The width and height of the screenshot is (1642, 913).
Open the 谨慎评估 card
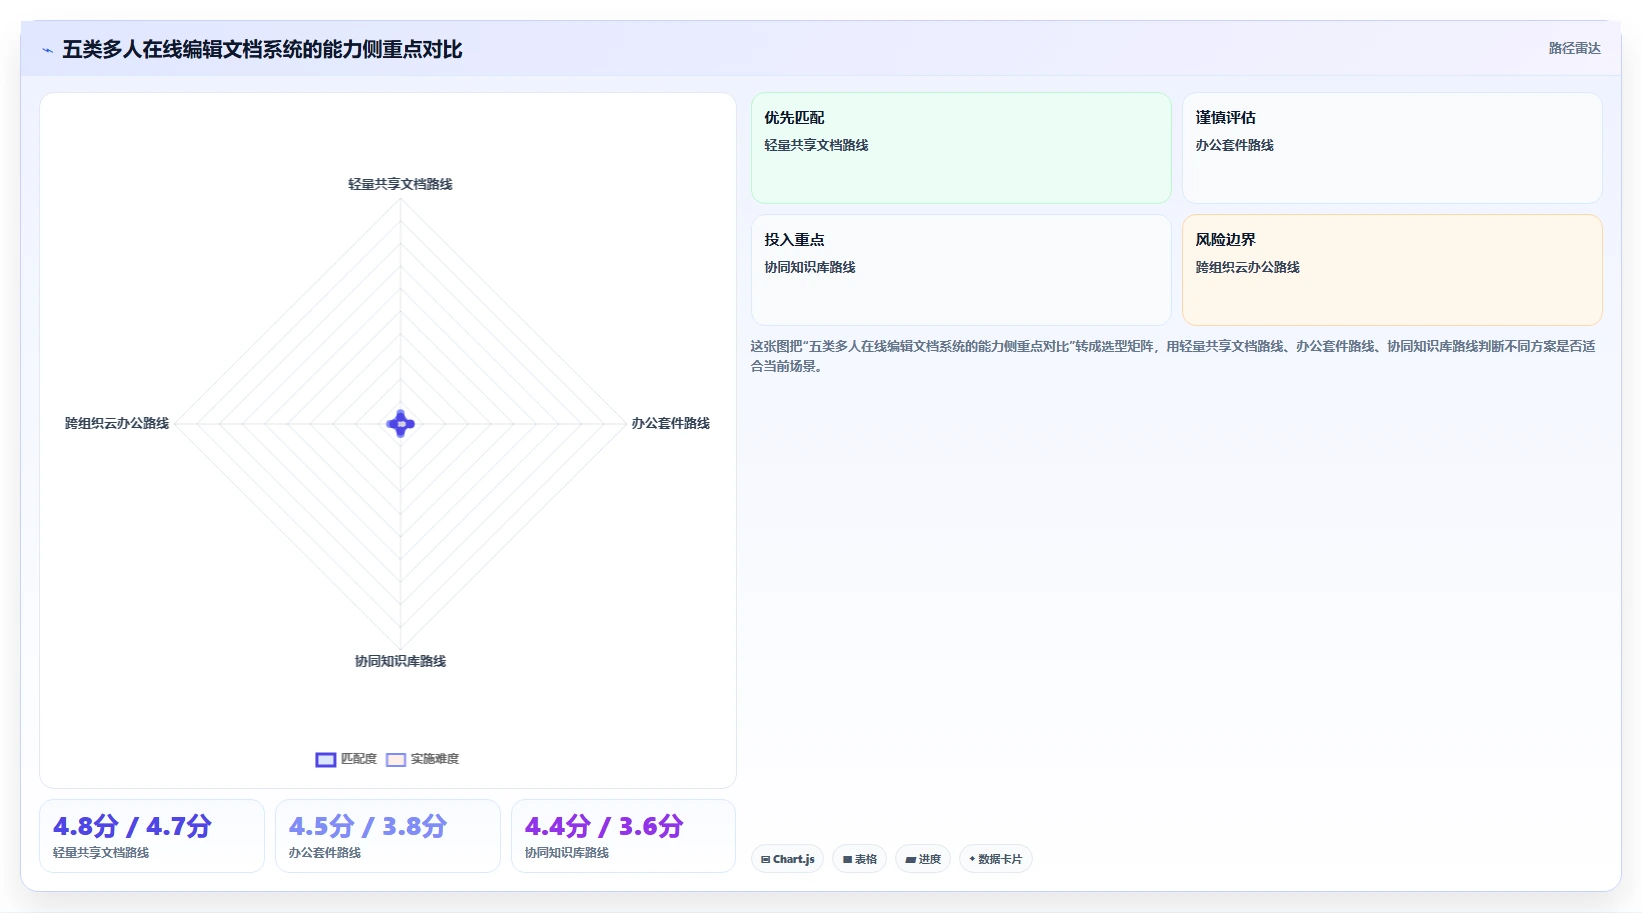tap(1392, 148)
